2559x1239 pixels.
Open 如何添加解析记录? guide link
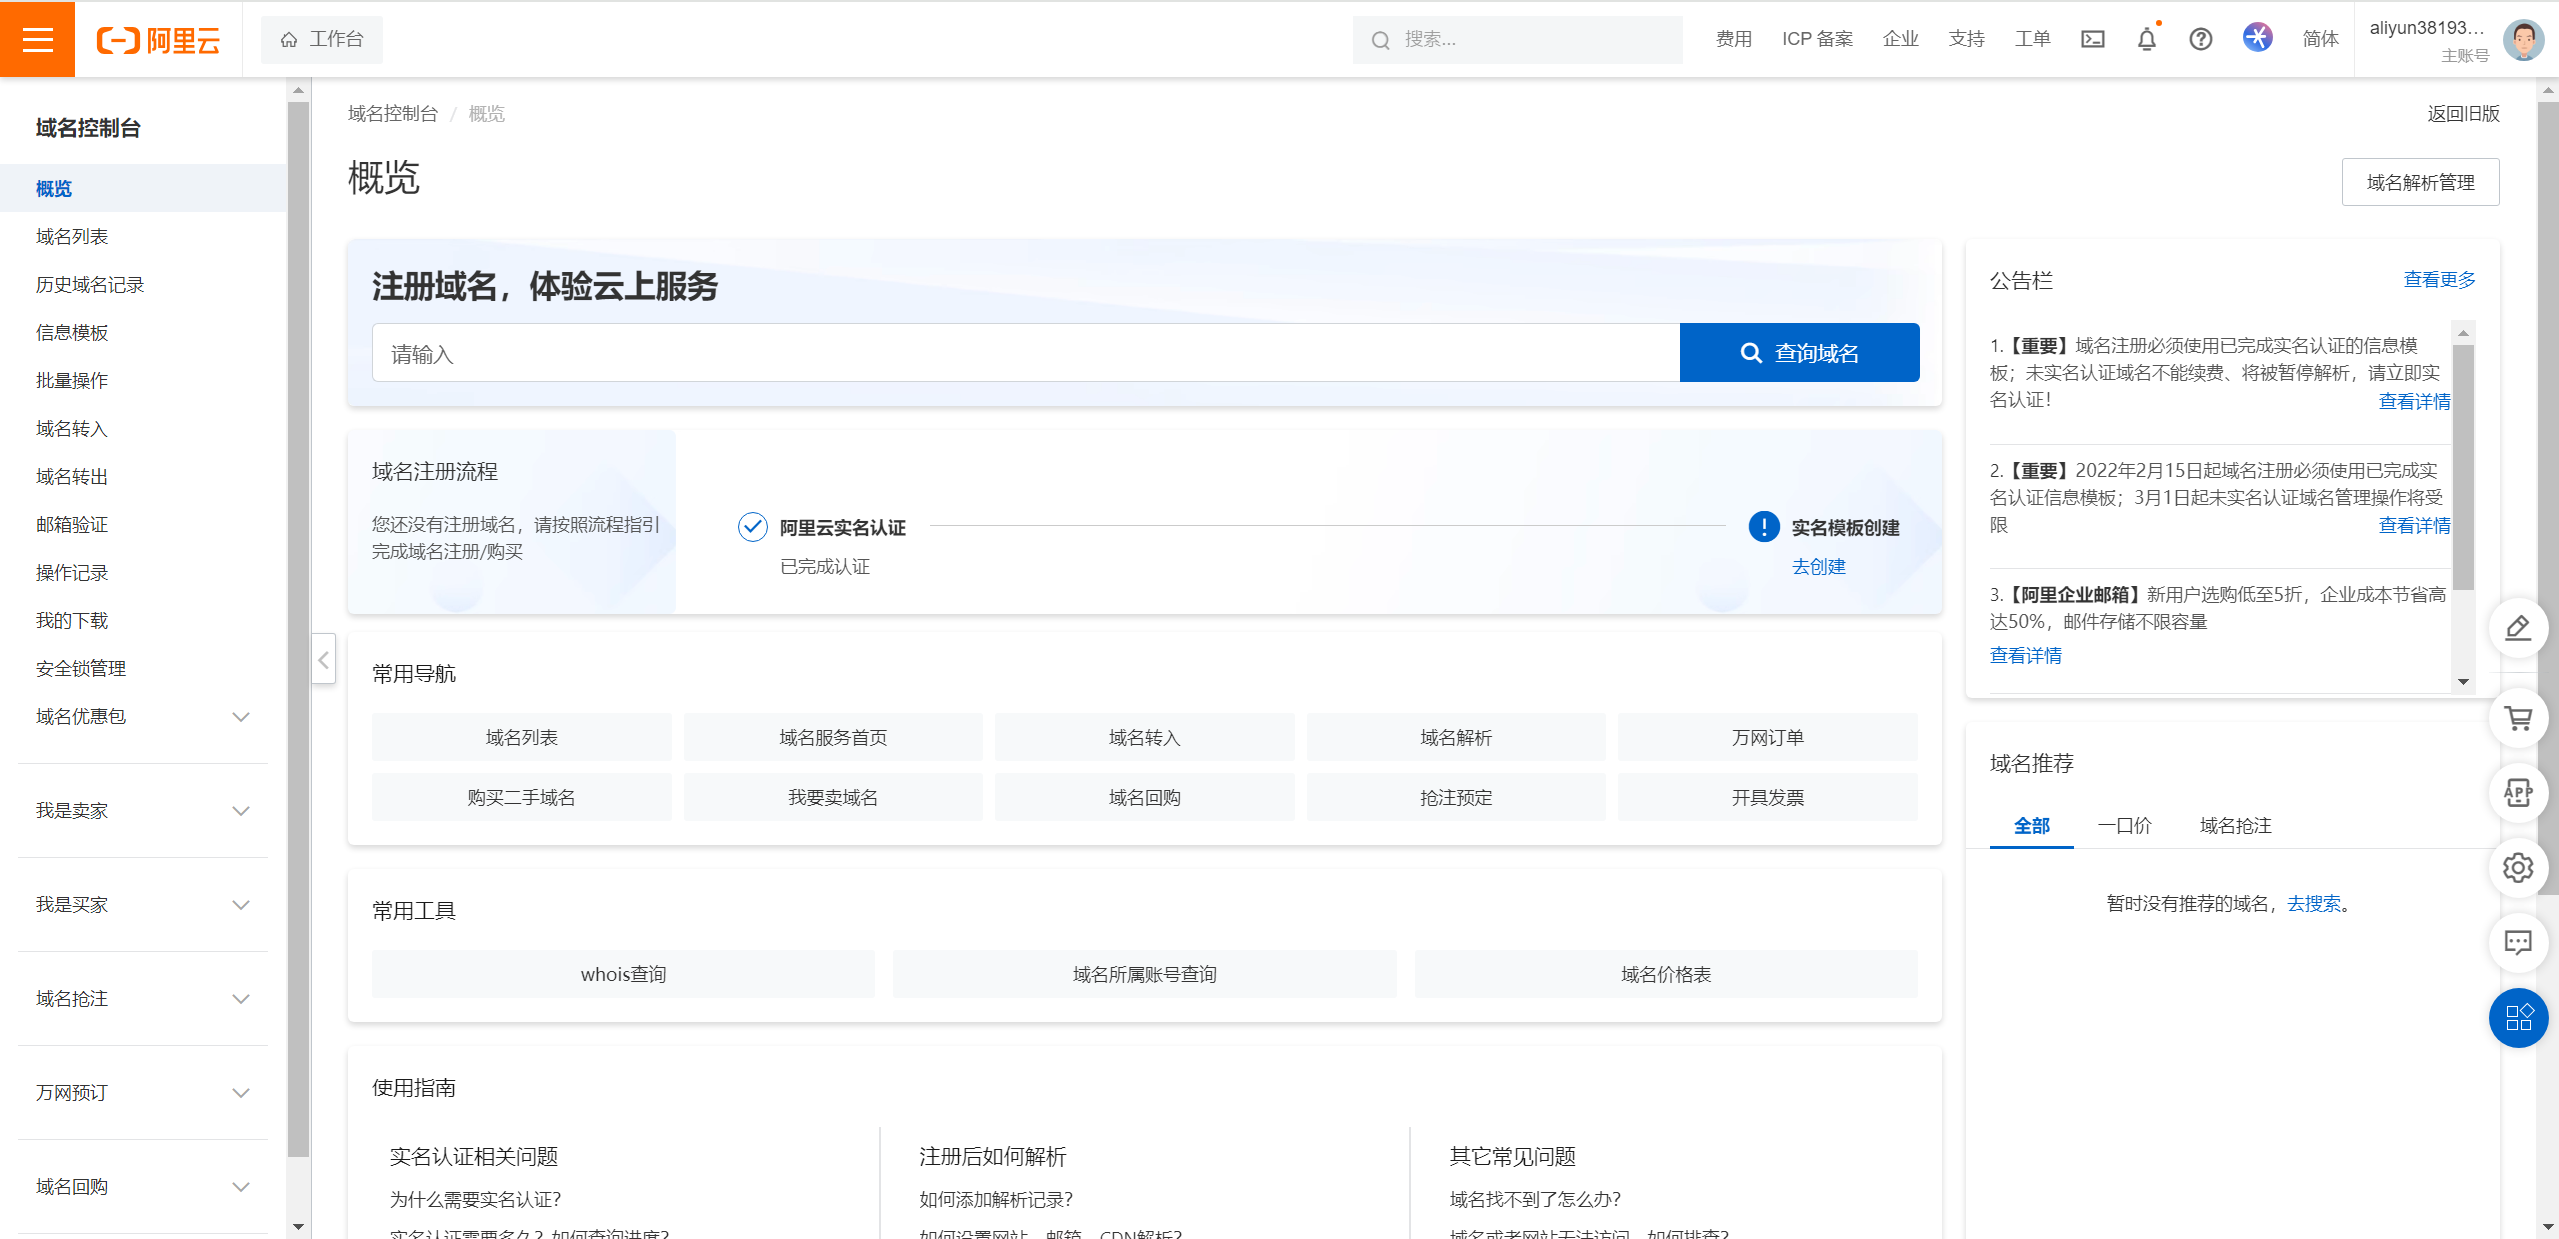point(995,1200)
